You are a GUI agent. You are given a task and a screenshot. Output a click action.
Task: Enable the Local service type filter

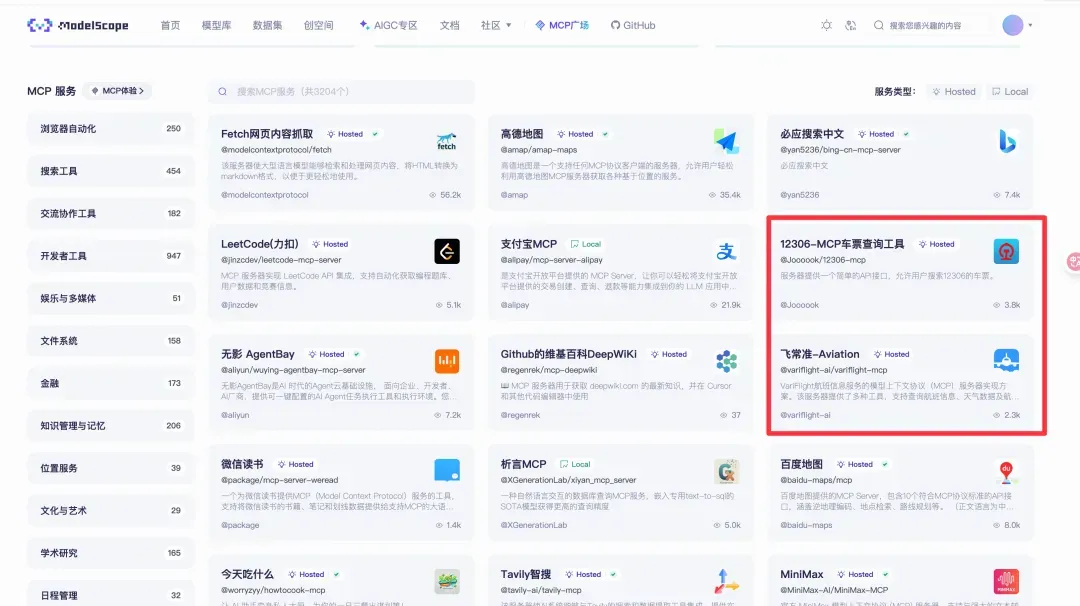coord(1010,91)
